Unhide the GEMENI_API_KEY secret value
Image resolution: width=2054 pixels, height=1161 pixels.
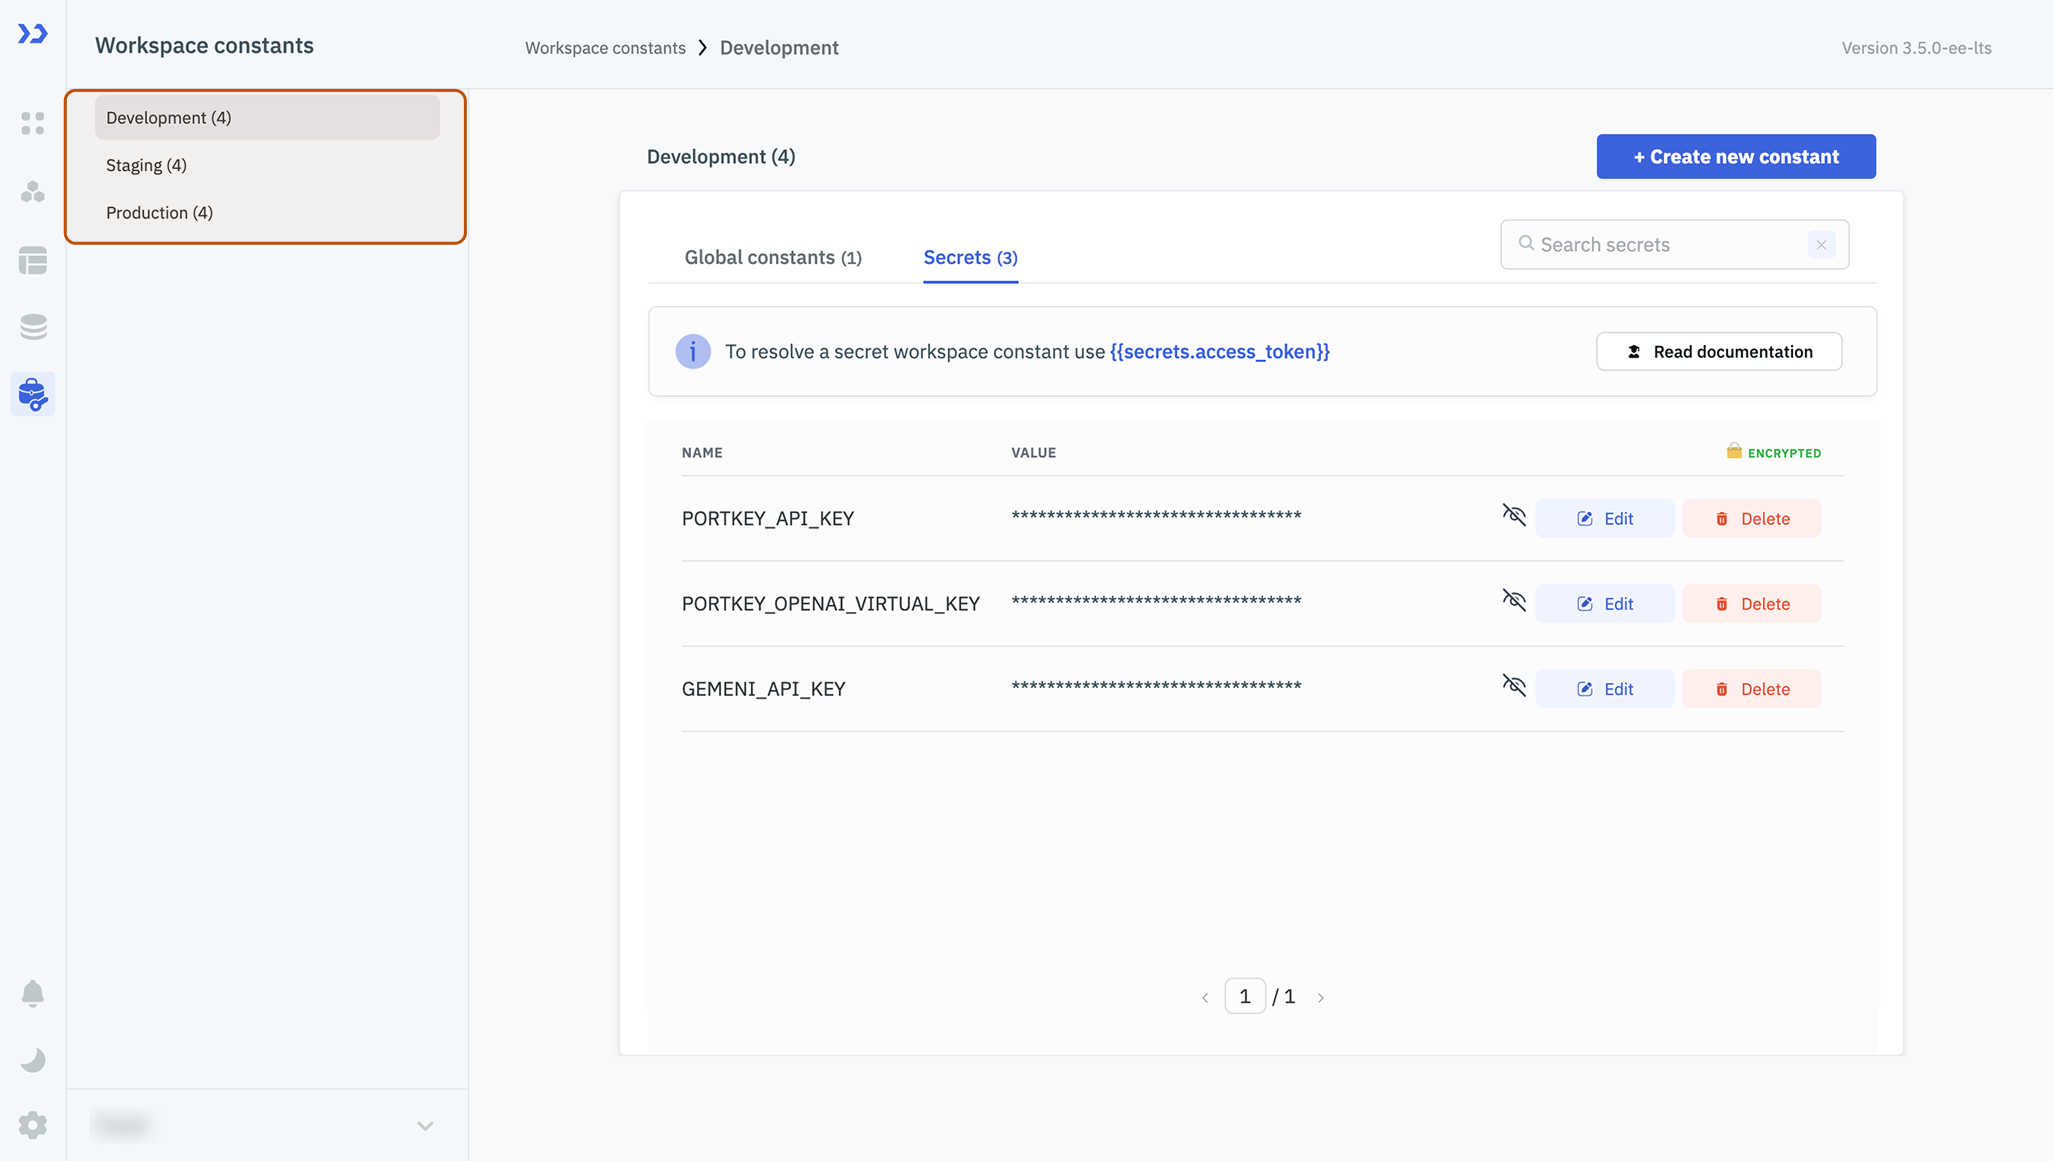pos(1514,686)
